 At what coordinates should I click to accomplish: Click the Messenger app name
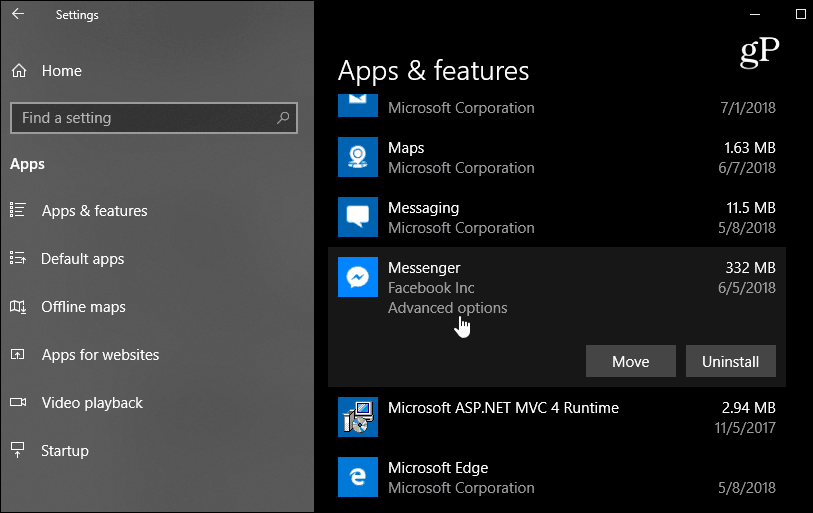click(x=424, y=268)
